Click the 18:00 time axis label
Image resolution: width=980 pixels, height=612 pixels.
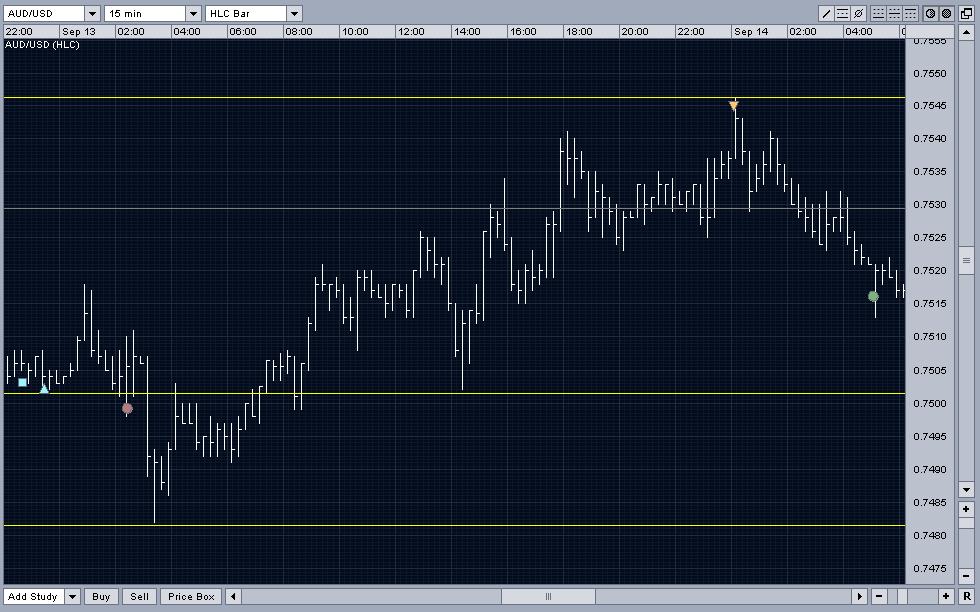click(579, 31)
